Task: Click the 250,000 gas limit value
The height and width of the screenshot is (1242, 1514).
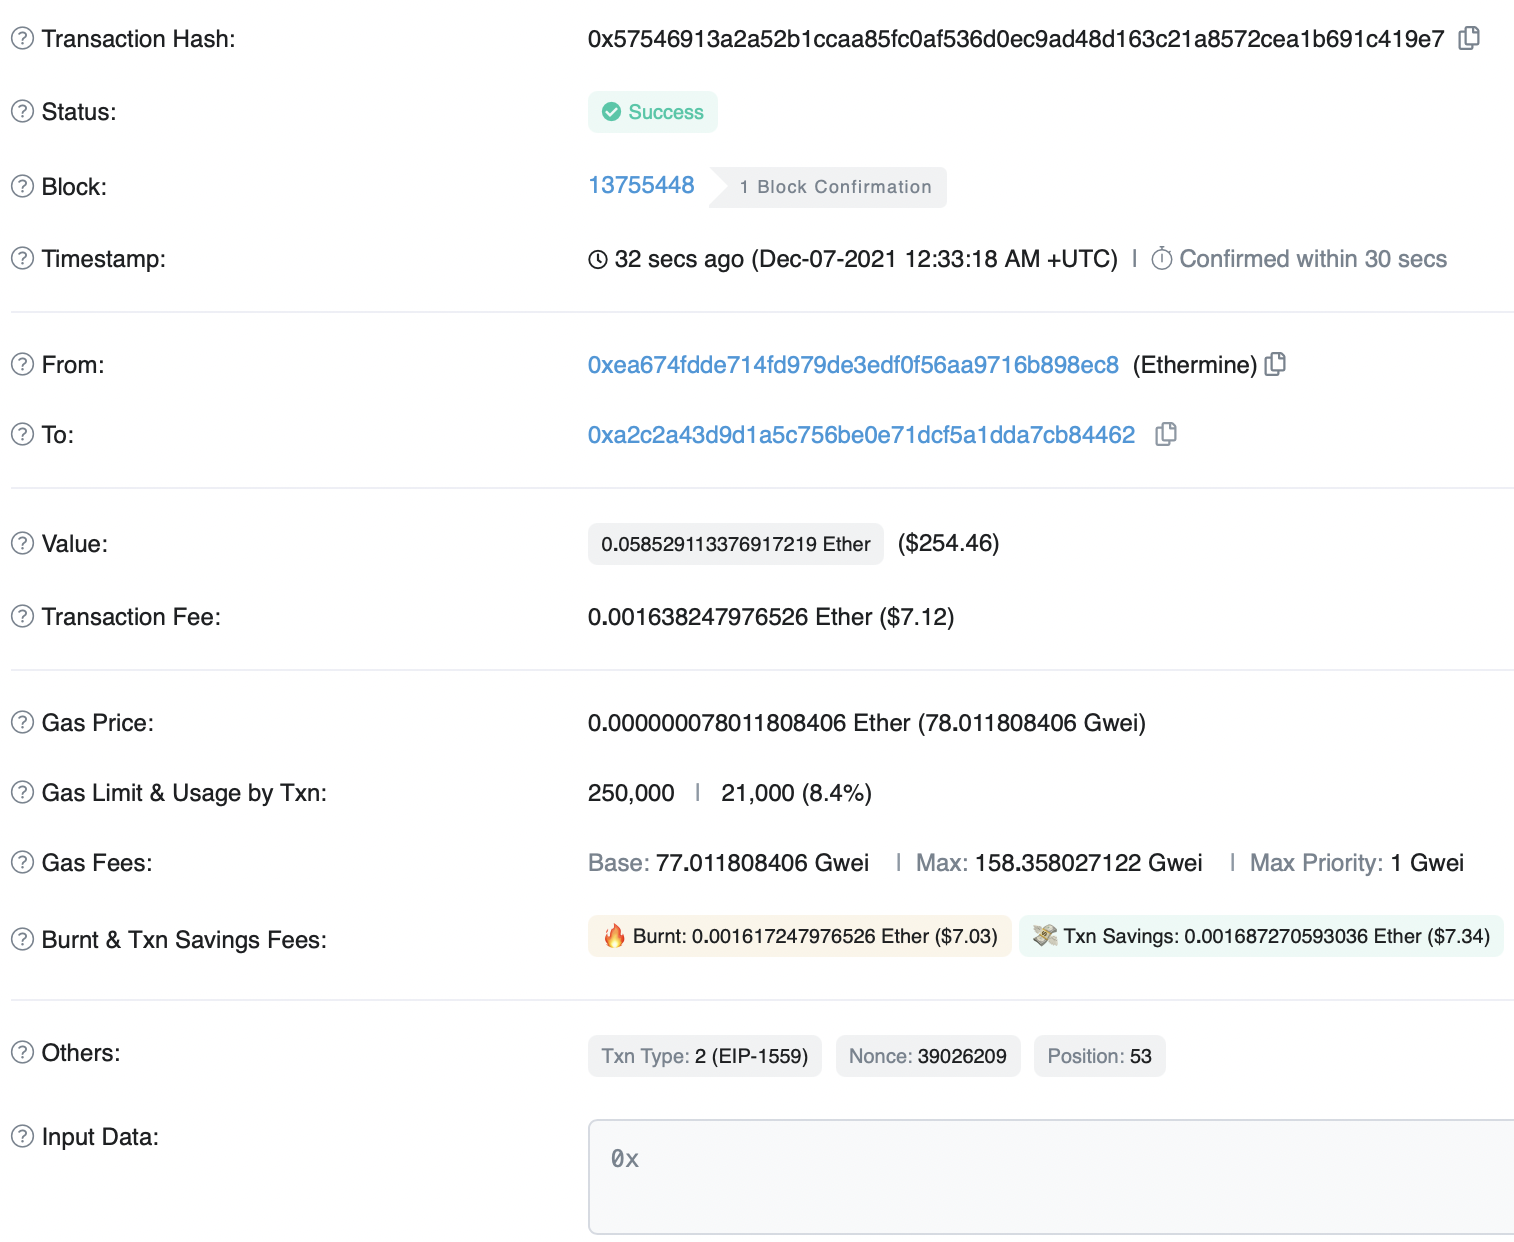Action: (631, 793)
